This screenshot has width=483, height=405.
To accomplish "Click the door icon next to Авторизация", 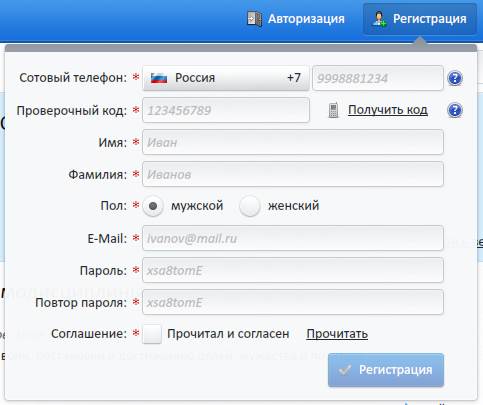I will click(254, 19).
